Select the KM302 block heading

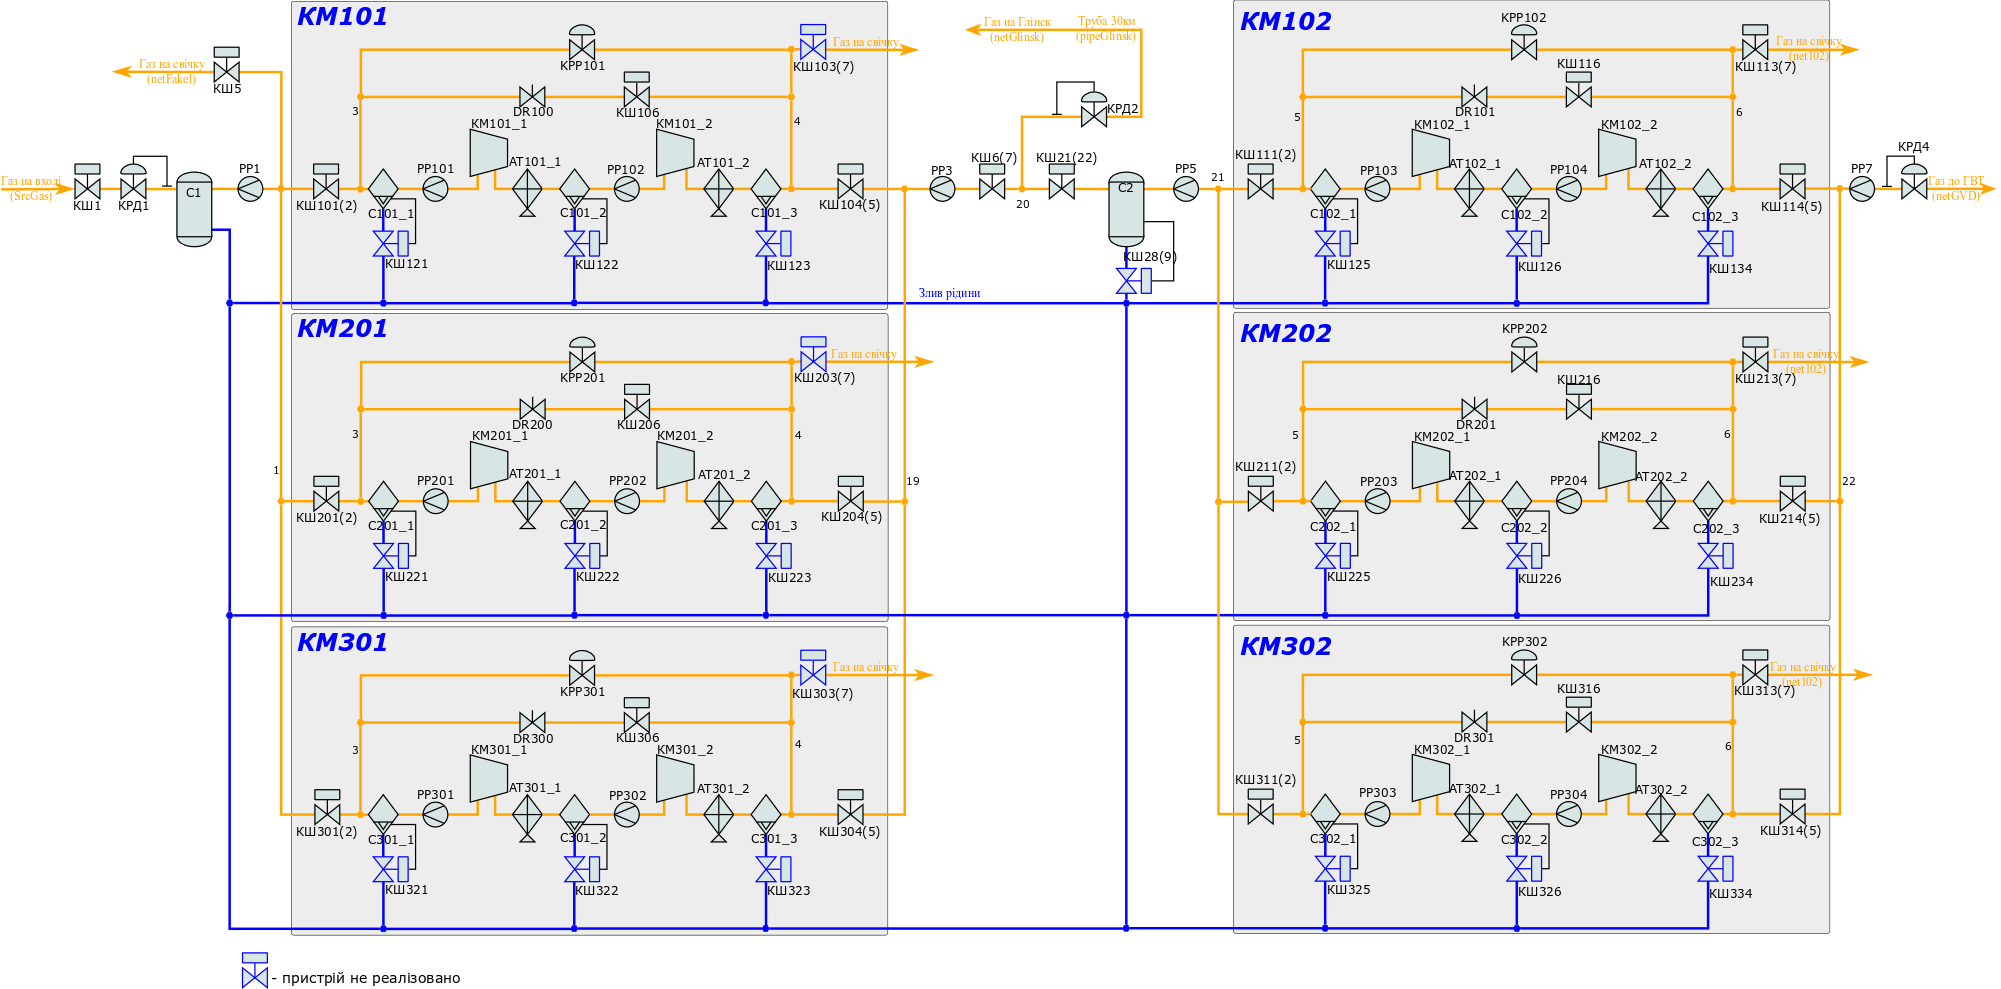point(1285,647)
